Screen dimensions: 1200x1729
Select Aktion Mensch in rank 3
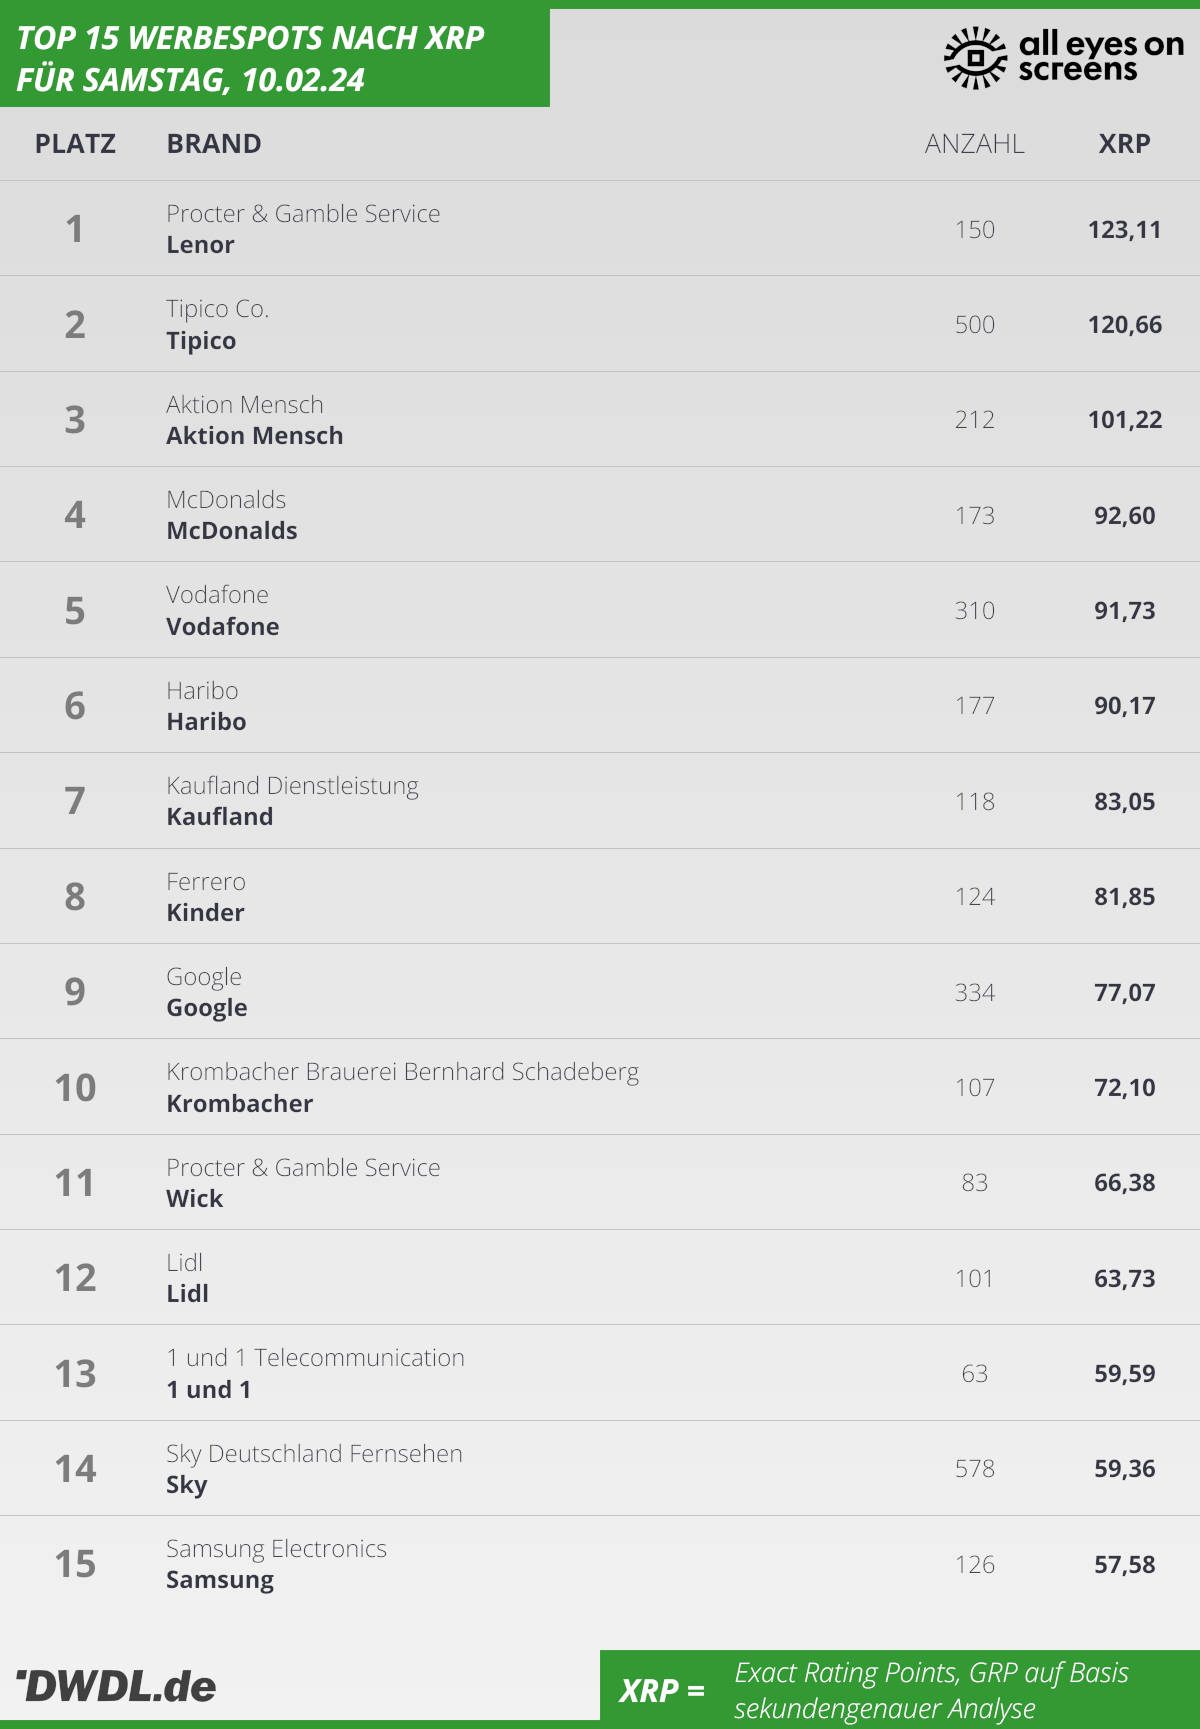point(254,436)
